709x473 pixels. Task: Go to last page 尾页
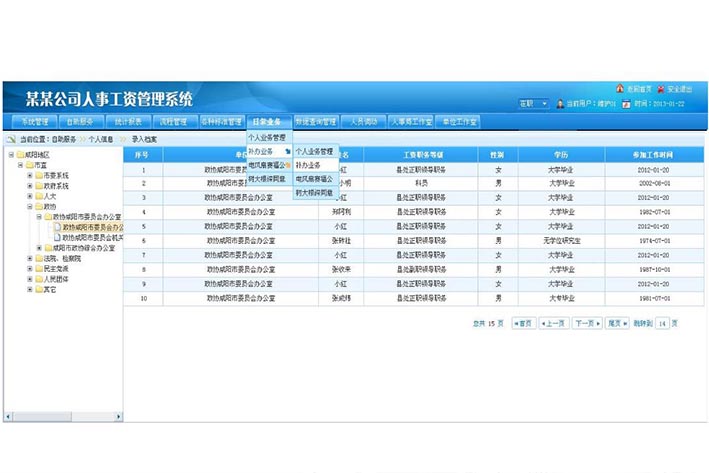tap(617, 323)
